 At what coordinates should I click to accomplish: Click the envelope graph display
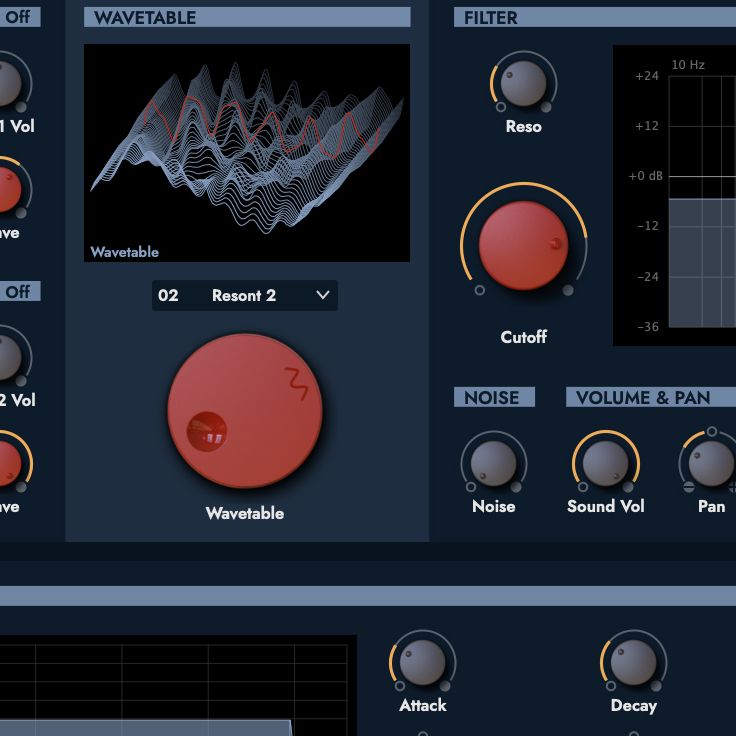[x=178, y=685]
